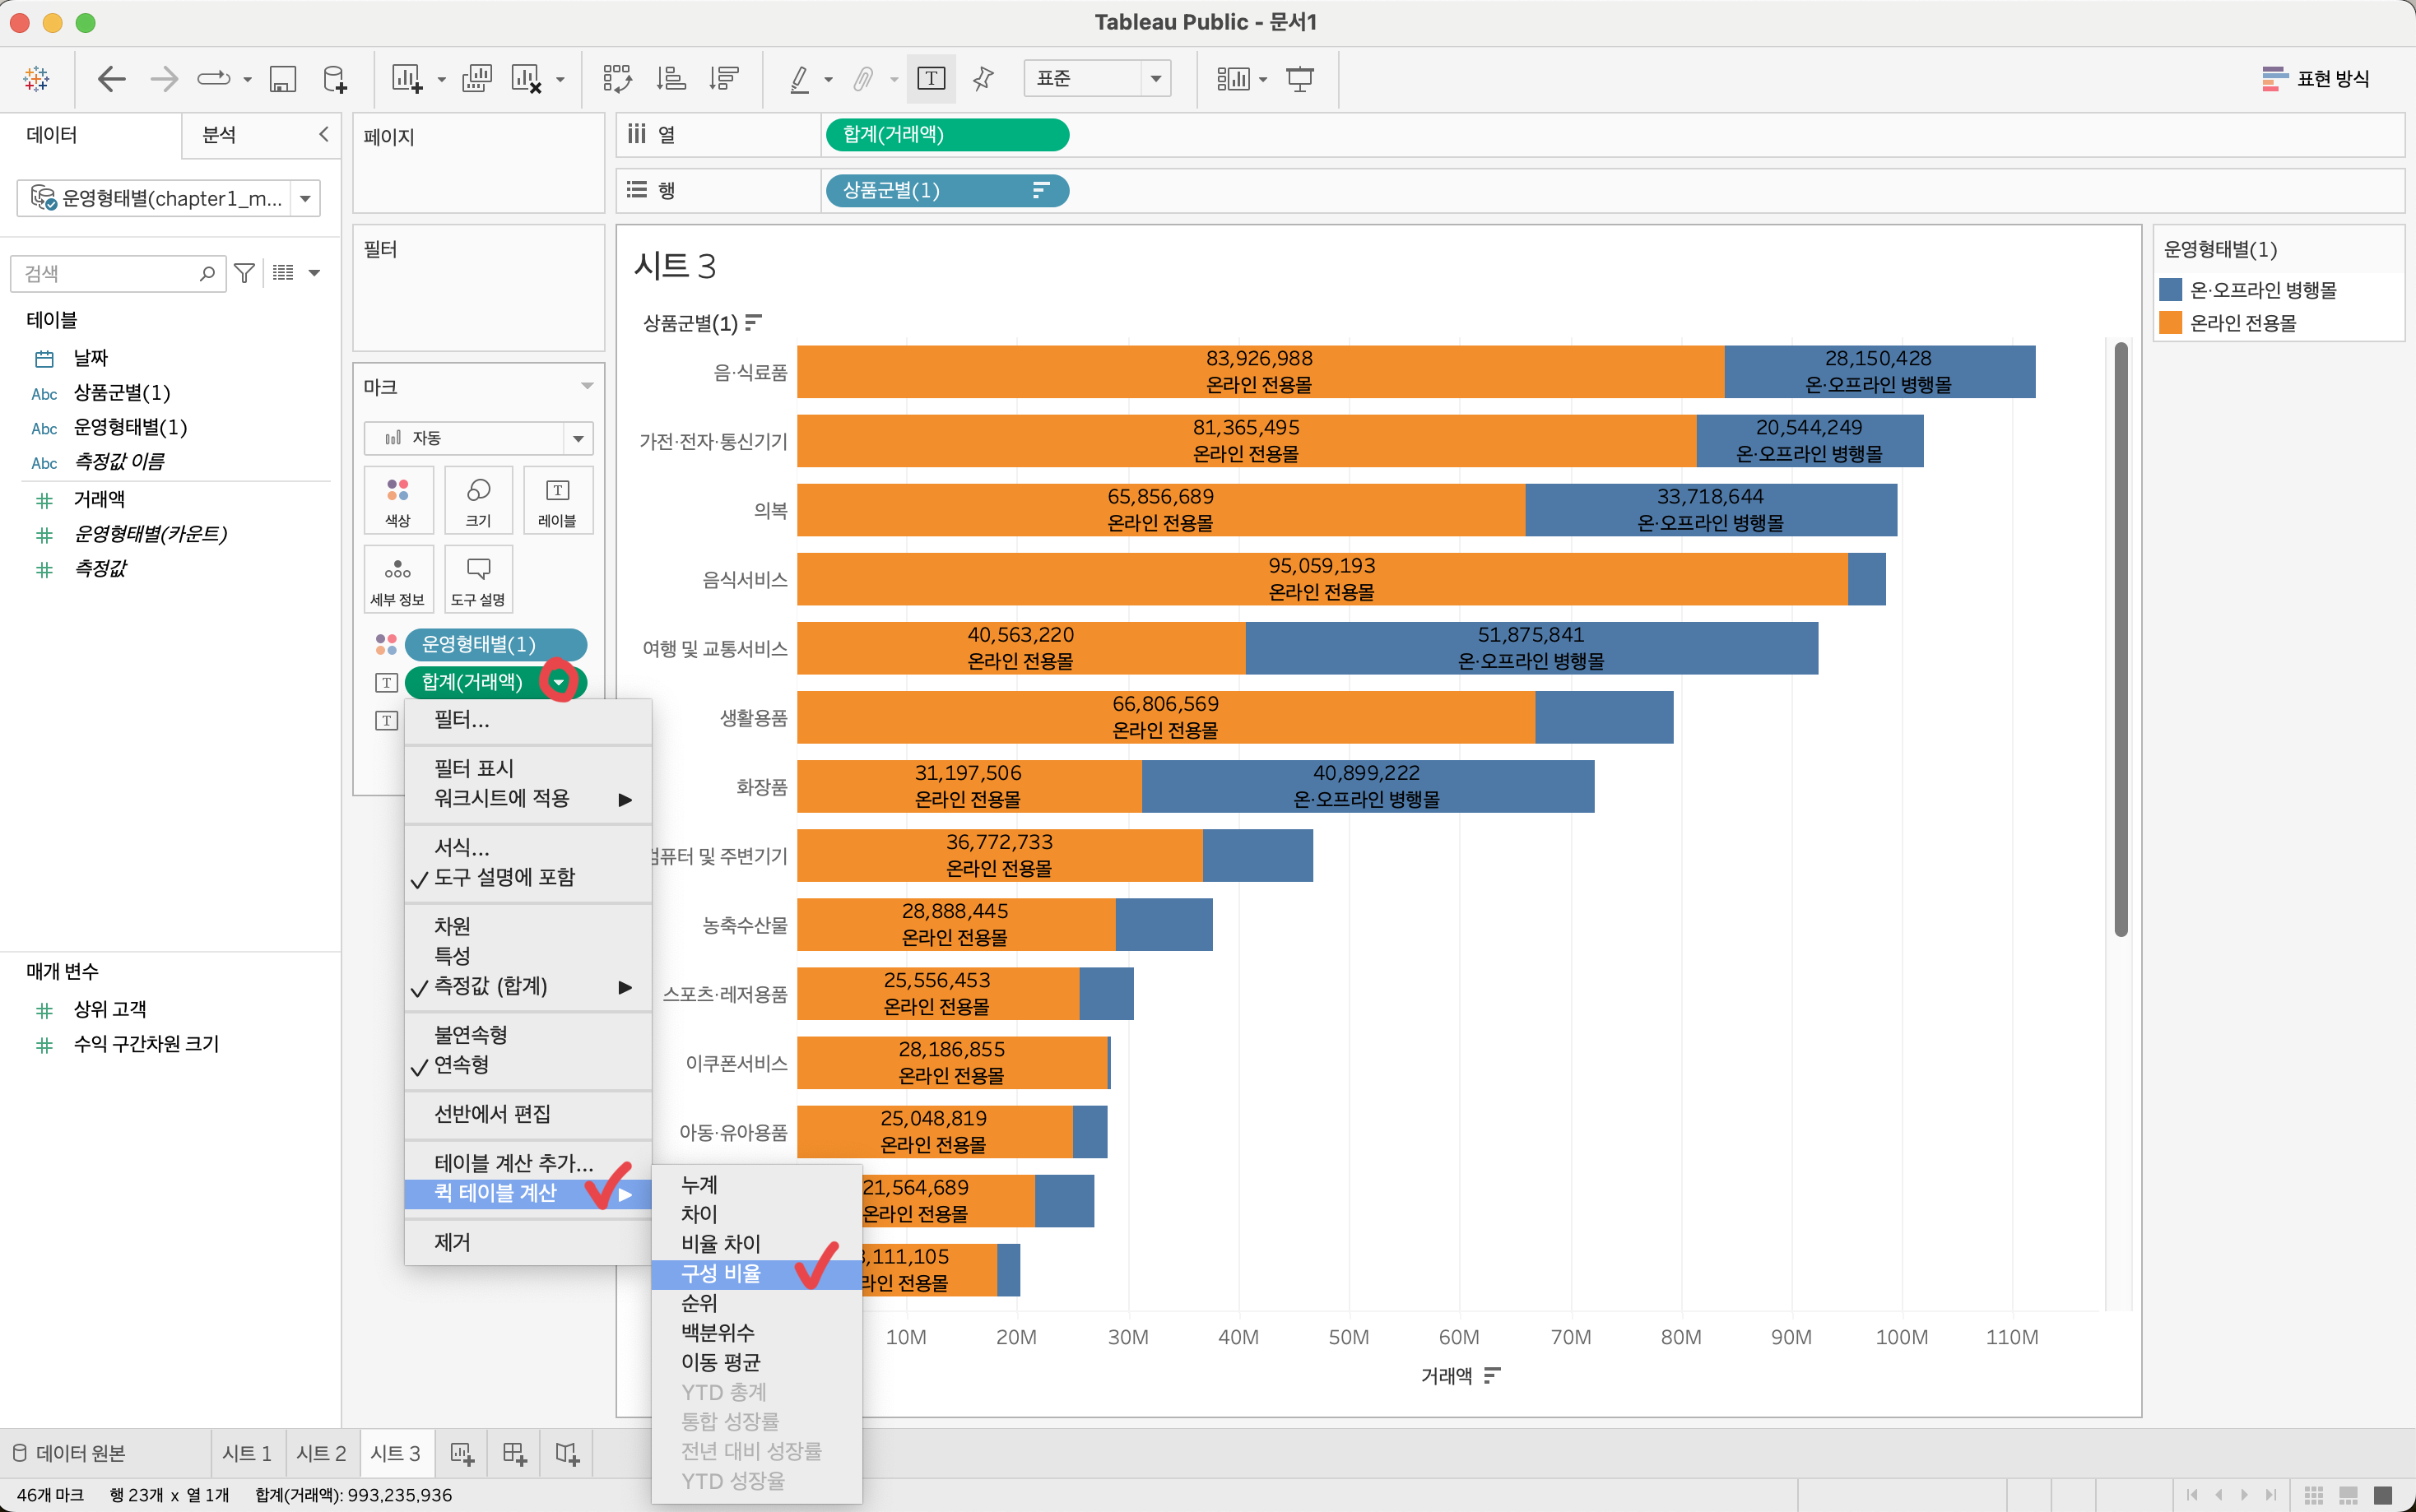Toggle 'Include in tooltip' (도구 설명에 포함) option
The image size is (2416, 1512).
pos(504,877)
